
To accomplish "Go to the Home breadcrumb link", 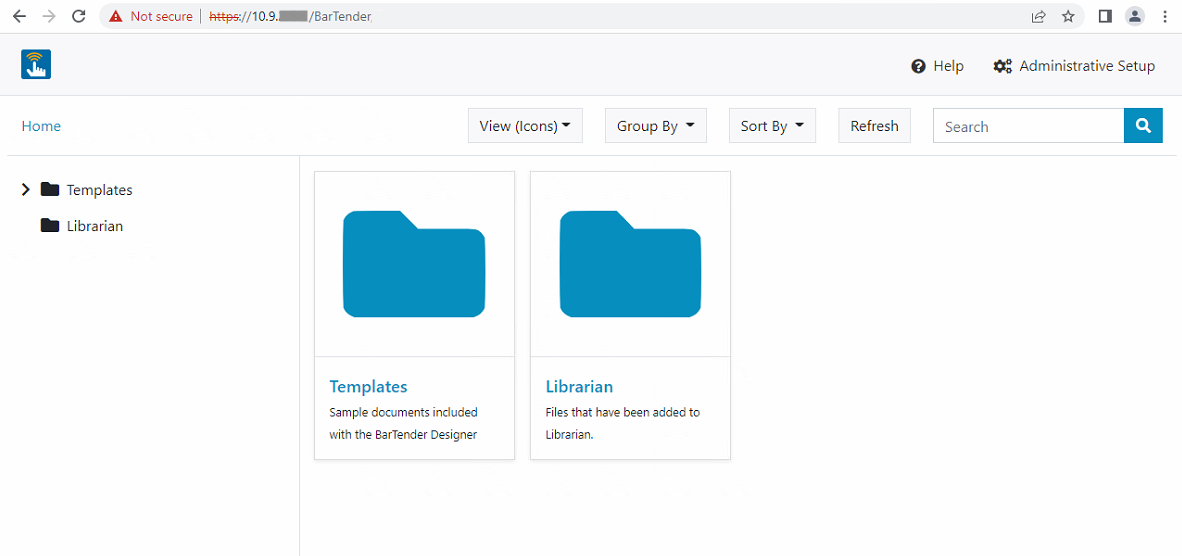I will point(41,126).
